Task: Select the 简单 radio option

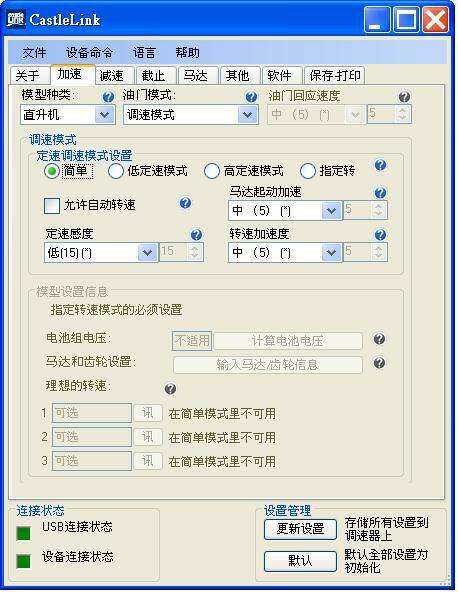Action: coord(68,171)
